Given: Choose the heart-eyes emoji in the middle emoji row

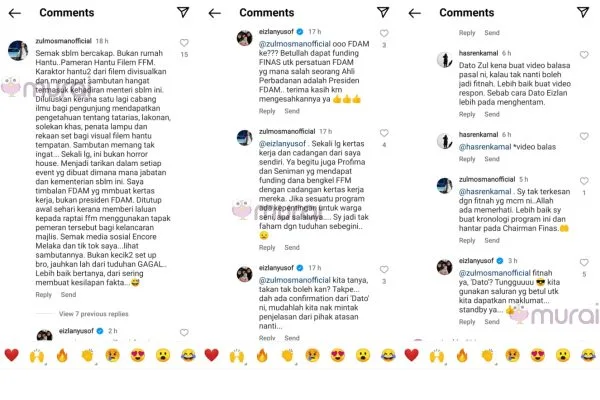Looking at the screenshot, I should click(336, 355).
